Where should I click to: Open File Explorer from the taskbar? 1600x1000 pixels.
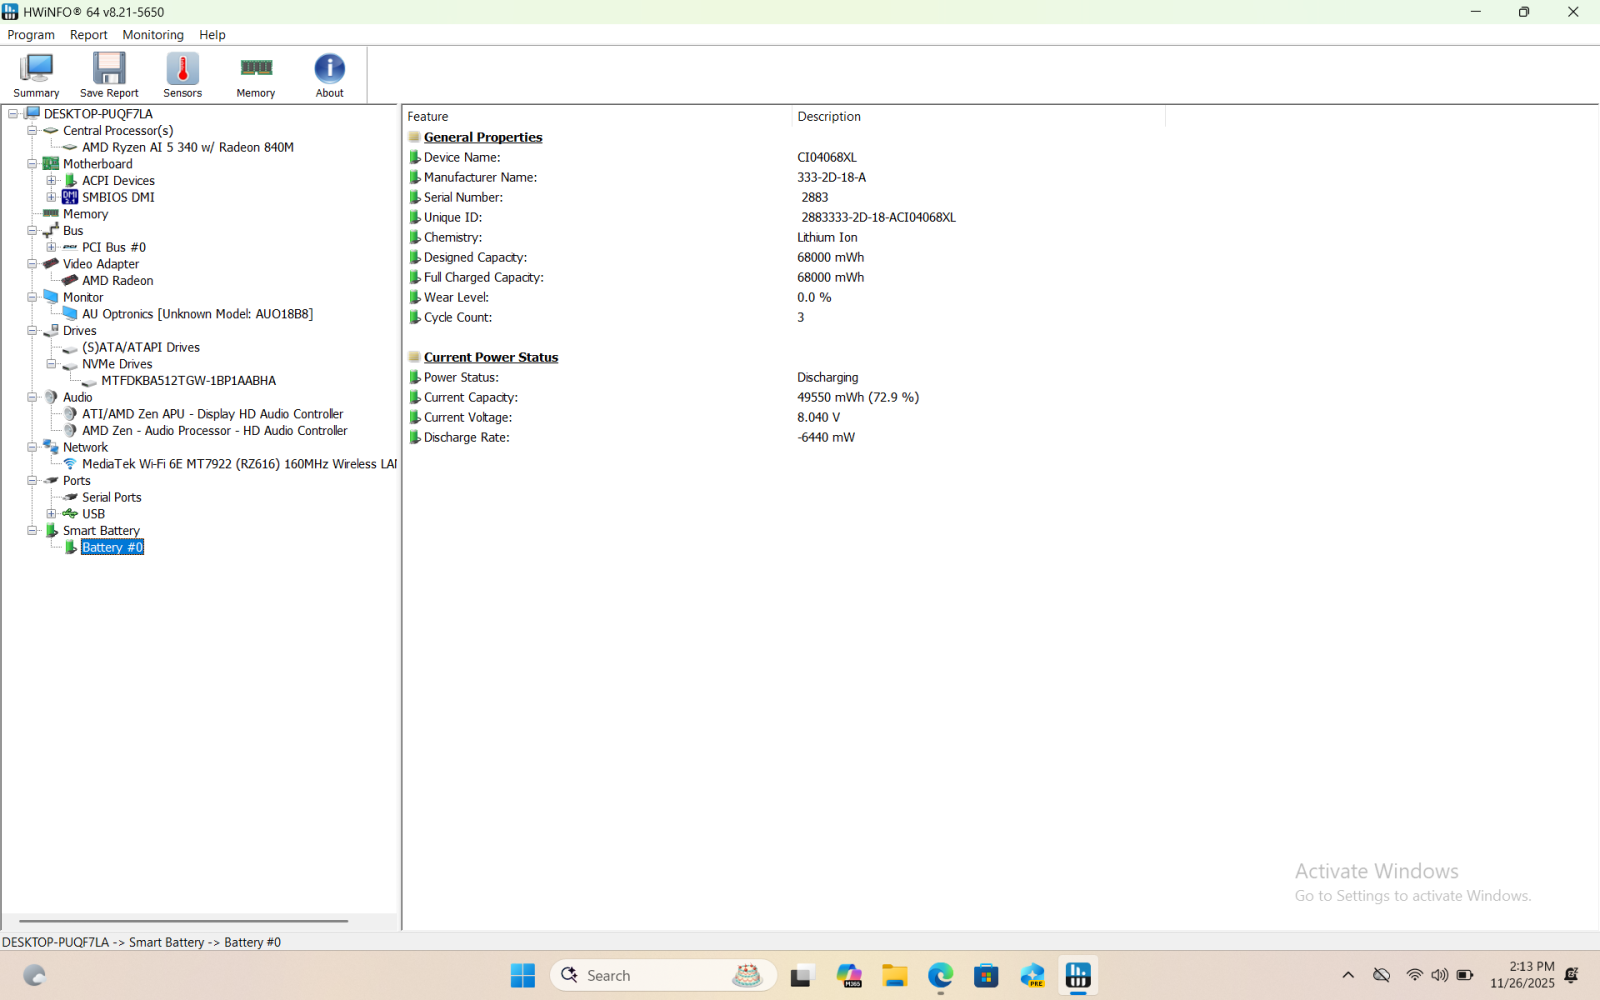[894, 975]
